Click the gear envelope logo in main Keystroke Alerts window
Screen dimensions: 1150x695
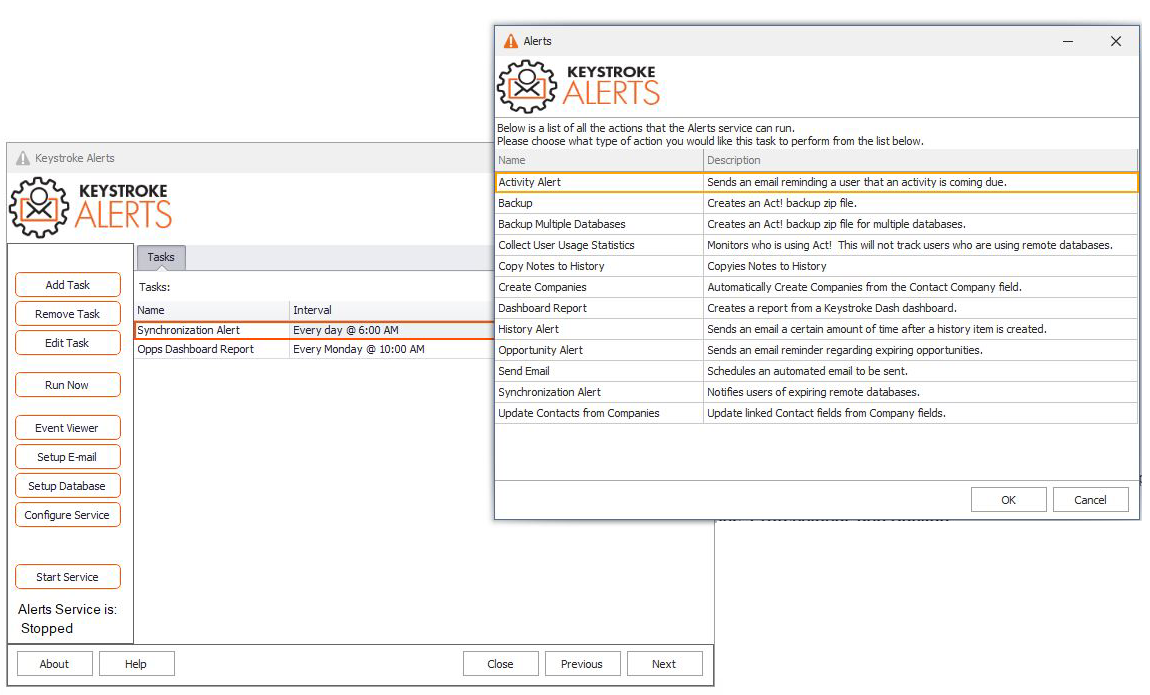pos(39,207)
